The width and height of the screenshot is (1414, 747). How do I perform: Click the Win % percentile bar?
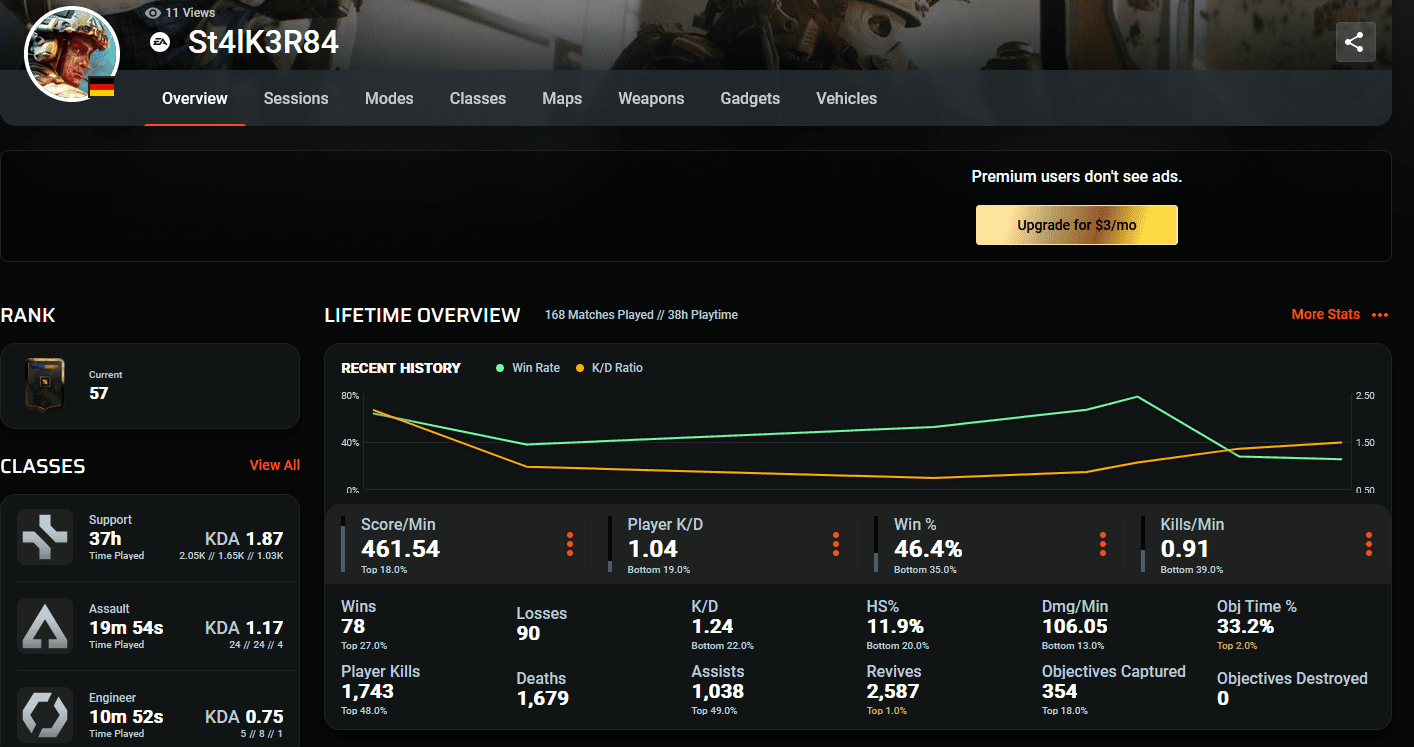(876, 544)
